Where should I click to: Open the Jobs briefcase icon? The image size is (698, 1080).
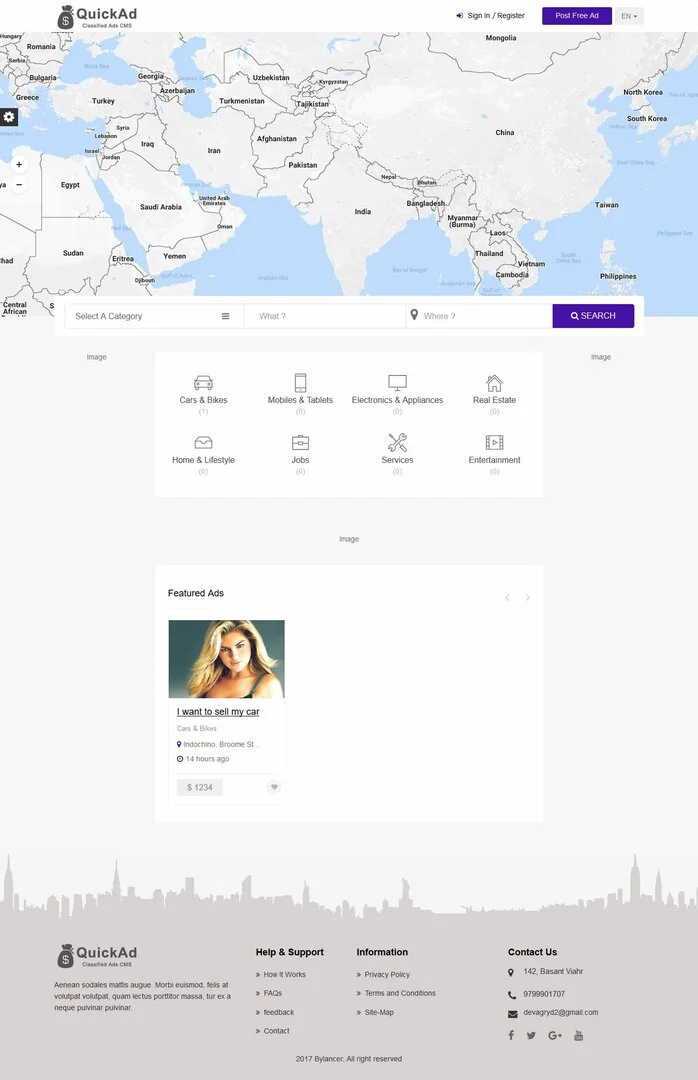[300, 442]
